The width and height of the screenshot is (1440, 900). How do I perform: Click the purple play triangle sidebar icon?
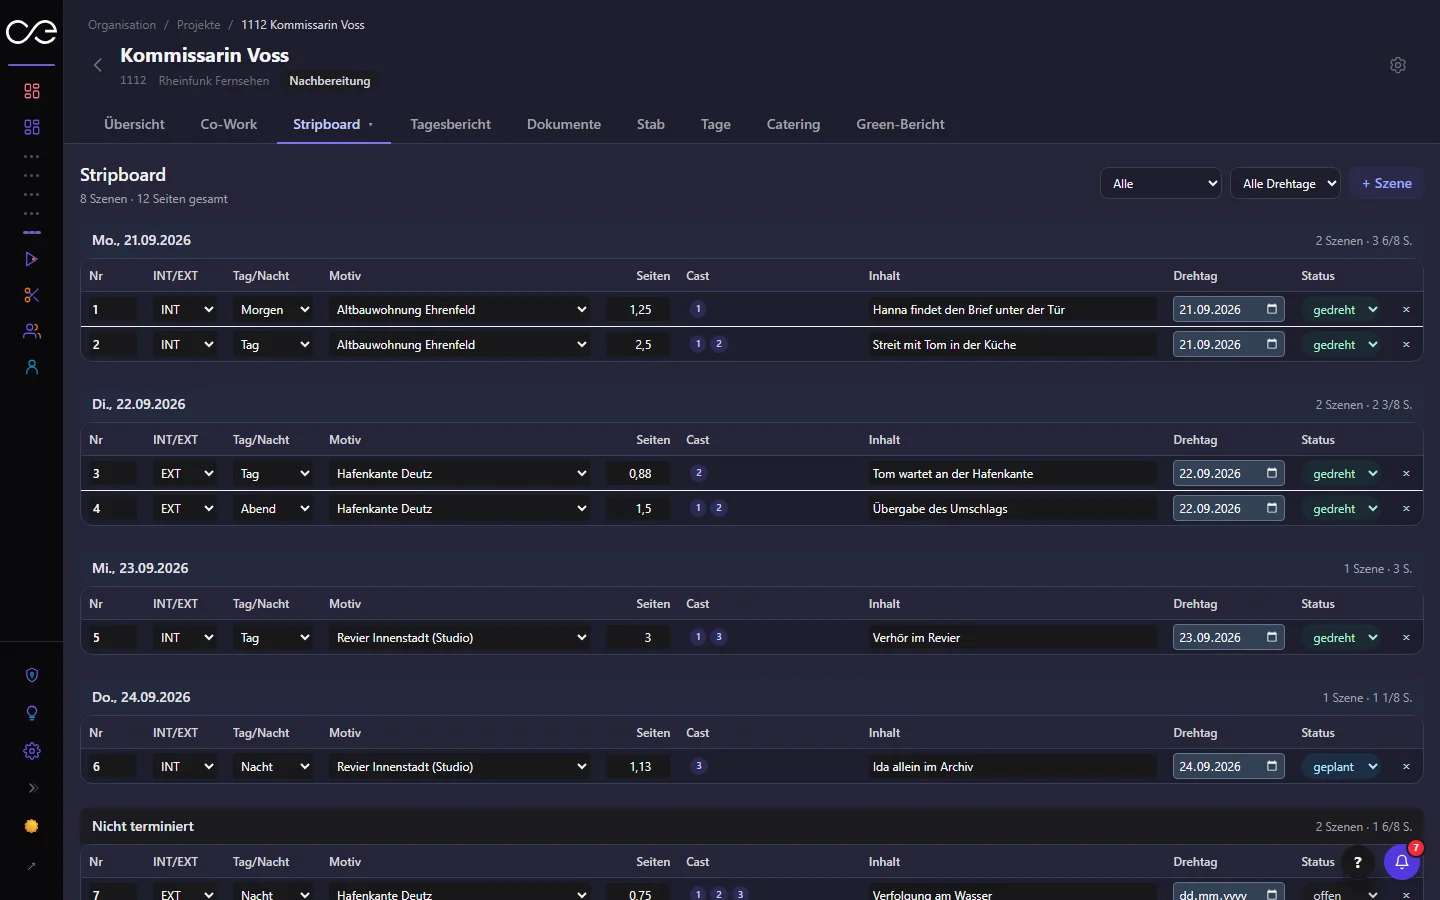[x=32, y=259]
